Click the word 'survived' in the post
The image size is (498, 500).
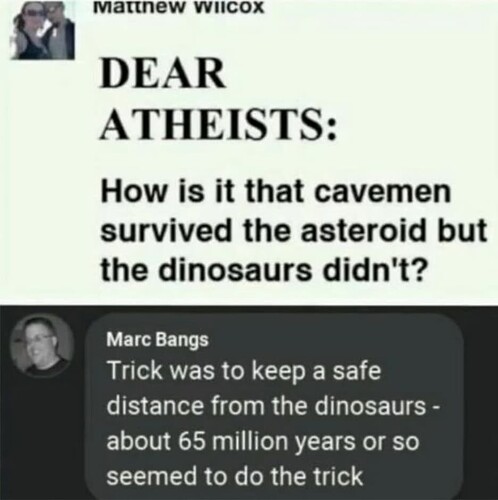point(166,230)
